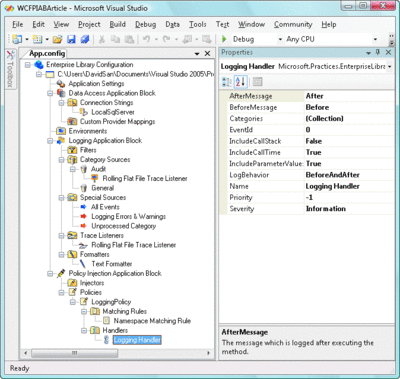Image resolution: width=400 pixels, height=379 pixels.
Task: Select the Unprocessed Category node
Action: pyautogui.click(x=123, y=226)
